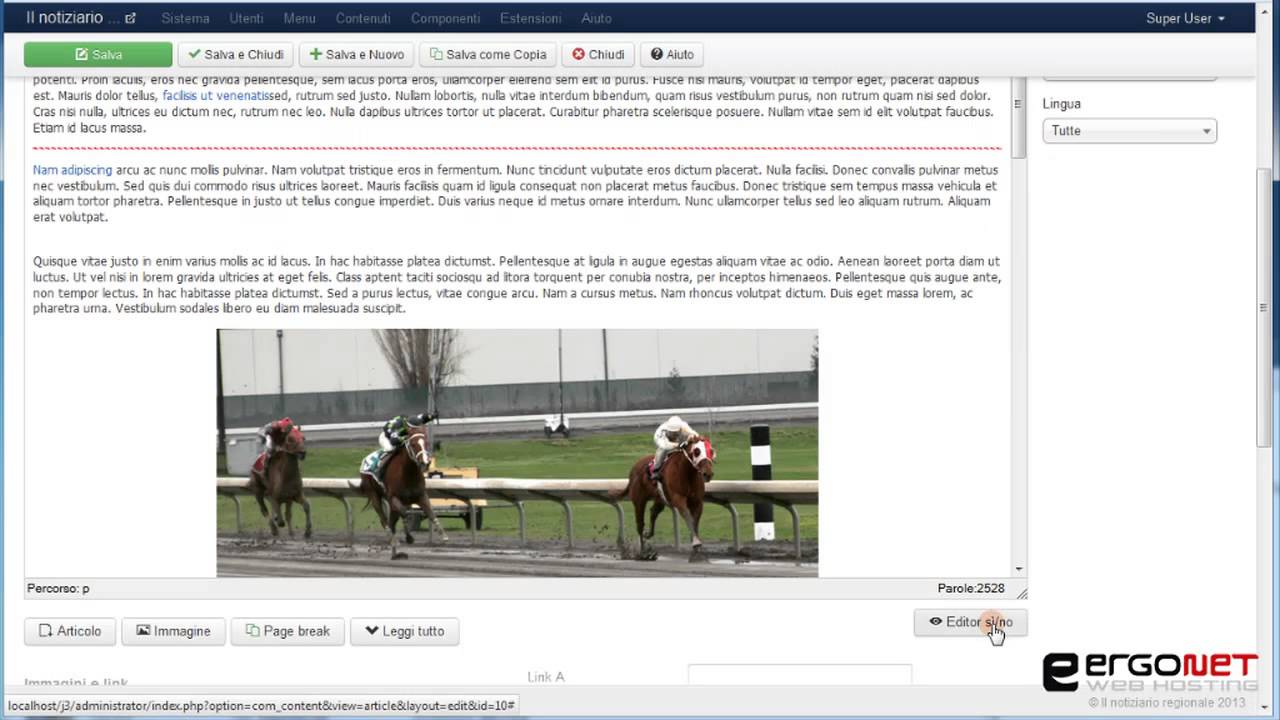
Task: Click the 'Percorso: p' path element
Action: 58,589
